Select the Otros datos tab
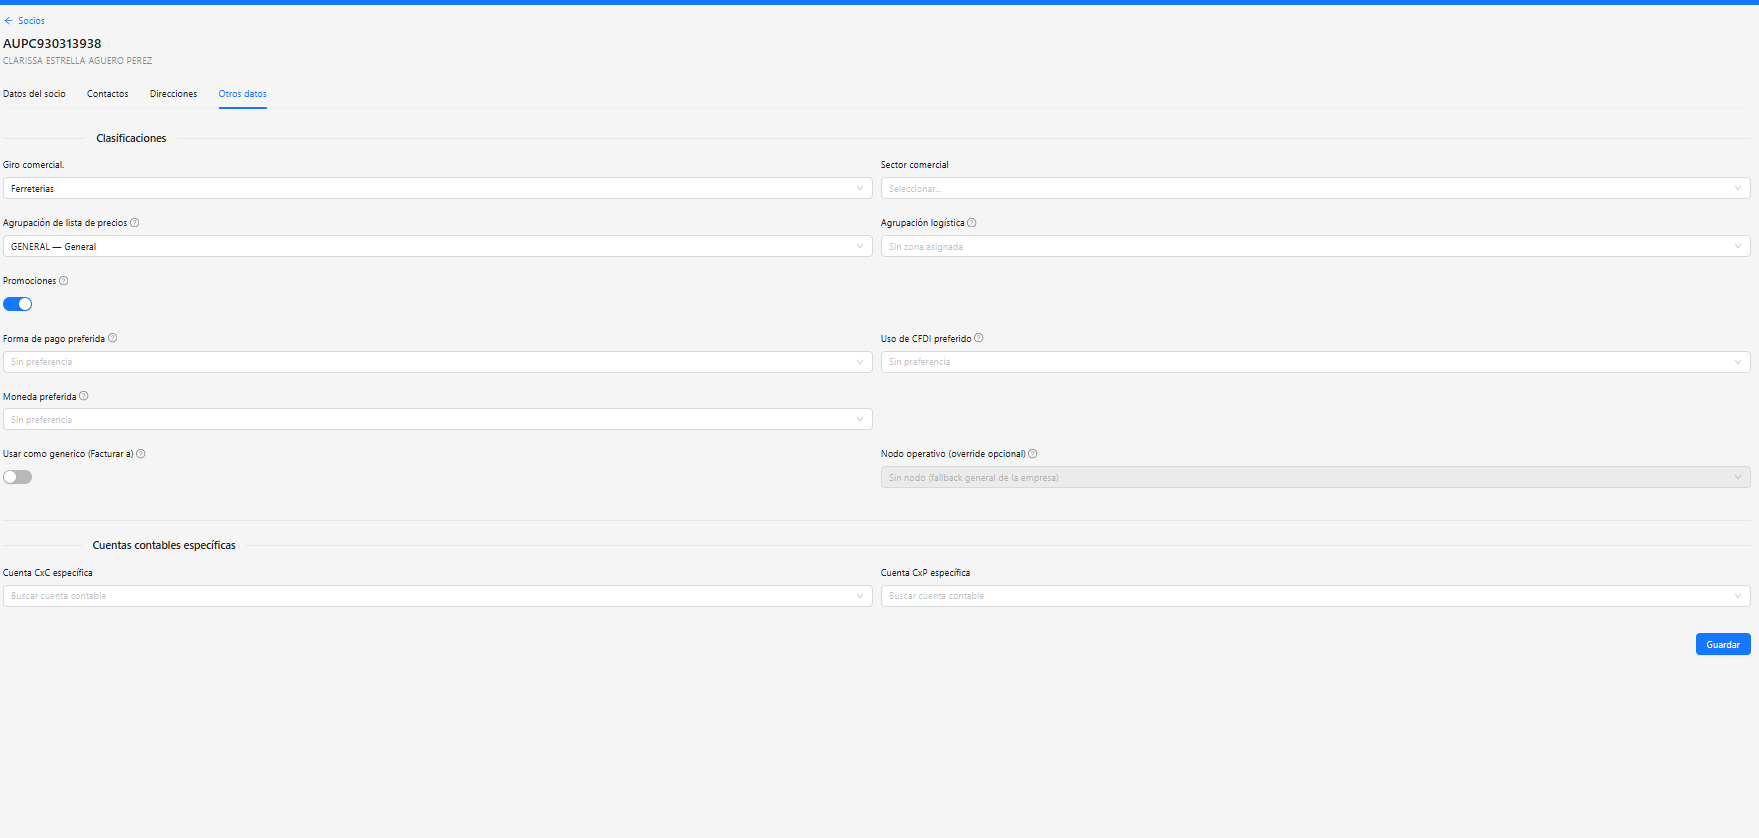The height and width of the screenshot is (838, 1759). pyautogui.click(x=243, y=94)
